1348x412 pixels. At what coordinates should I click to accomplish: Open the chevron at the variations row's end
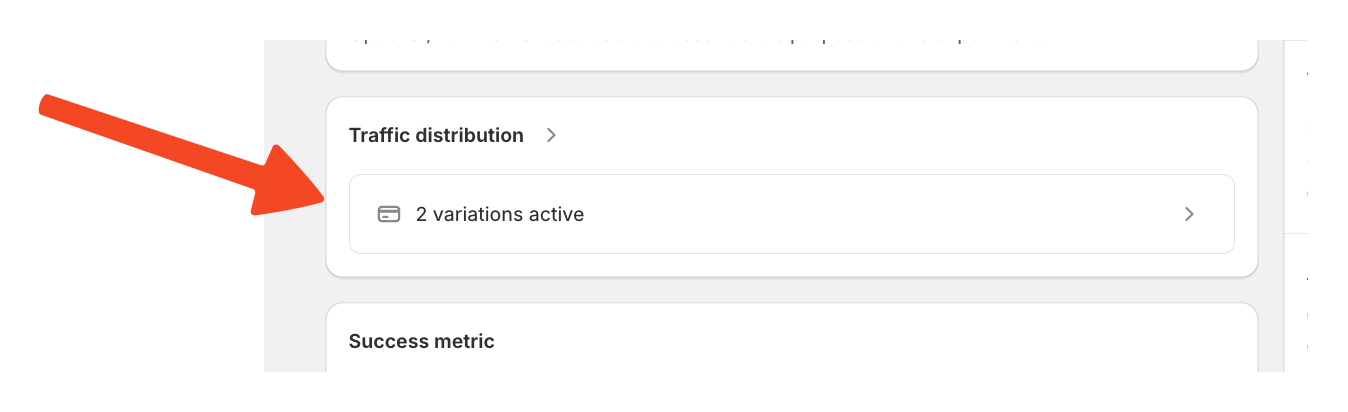[1189, 214]
